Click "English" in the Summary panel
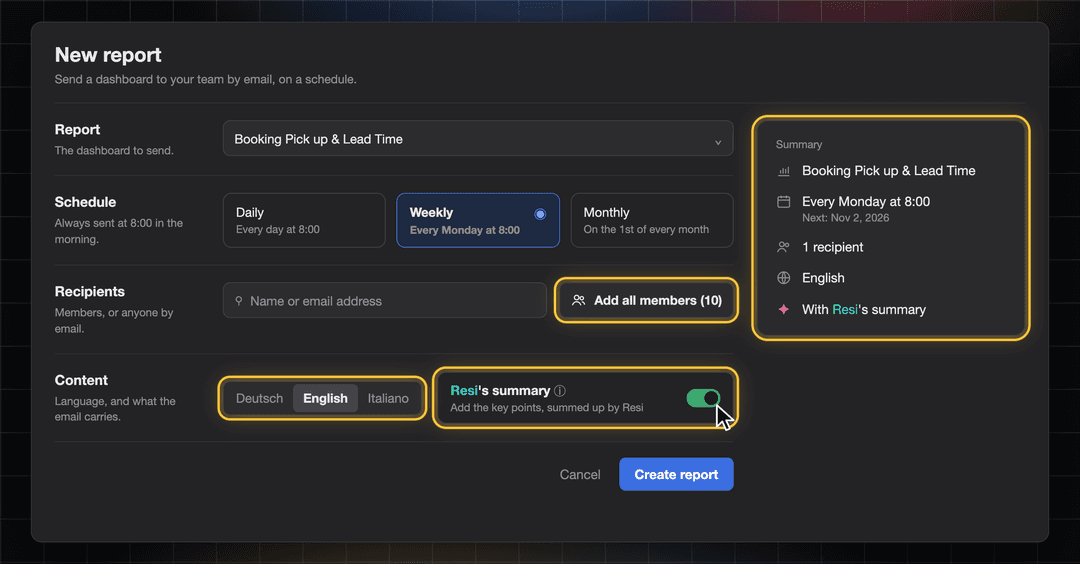Viewport: 1080px width, 564px height. point(823,278)
